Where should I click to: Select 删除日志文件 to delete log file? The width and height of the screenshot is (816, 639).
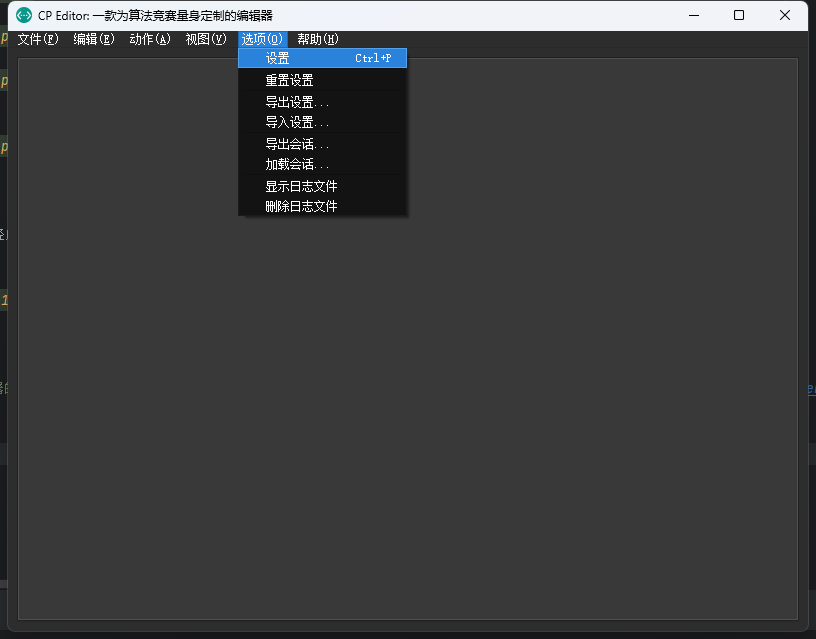[x=303, y=206]
